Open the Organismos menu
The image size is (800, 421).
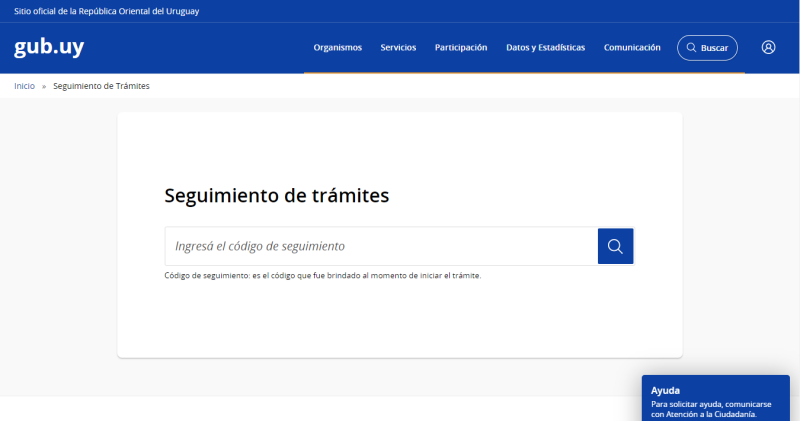[337, 47]
